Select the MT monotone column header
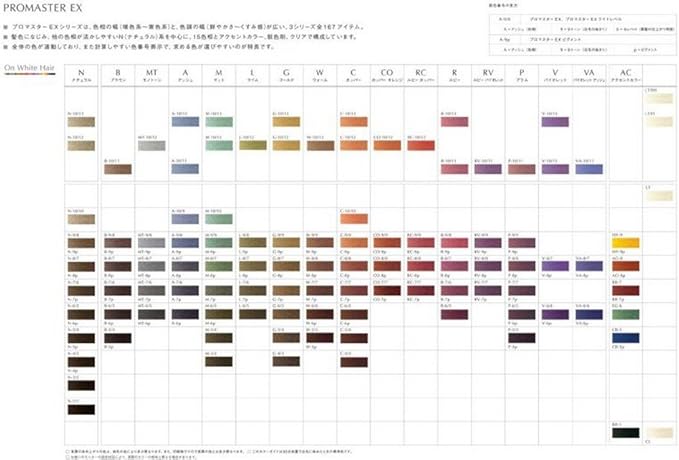Image resolution: width=679 pixels, height=460 pixels. tap(152, 75)
